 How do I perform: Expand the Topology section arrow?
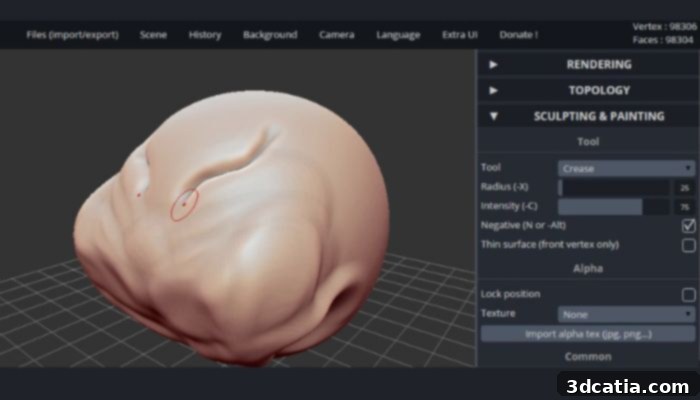[x=493, y=91]
